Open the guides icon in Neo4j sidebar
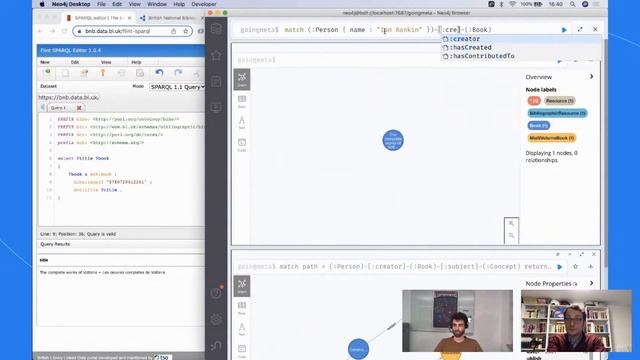The width and height of the screenshot is (640, 360). coord(216,107)
